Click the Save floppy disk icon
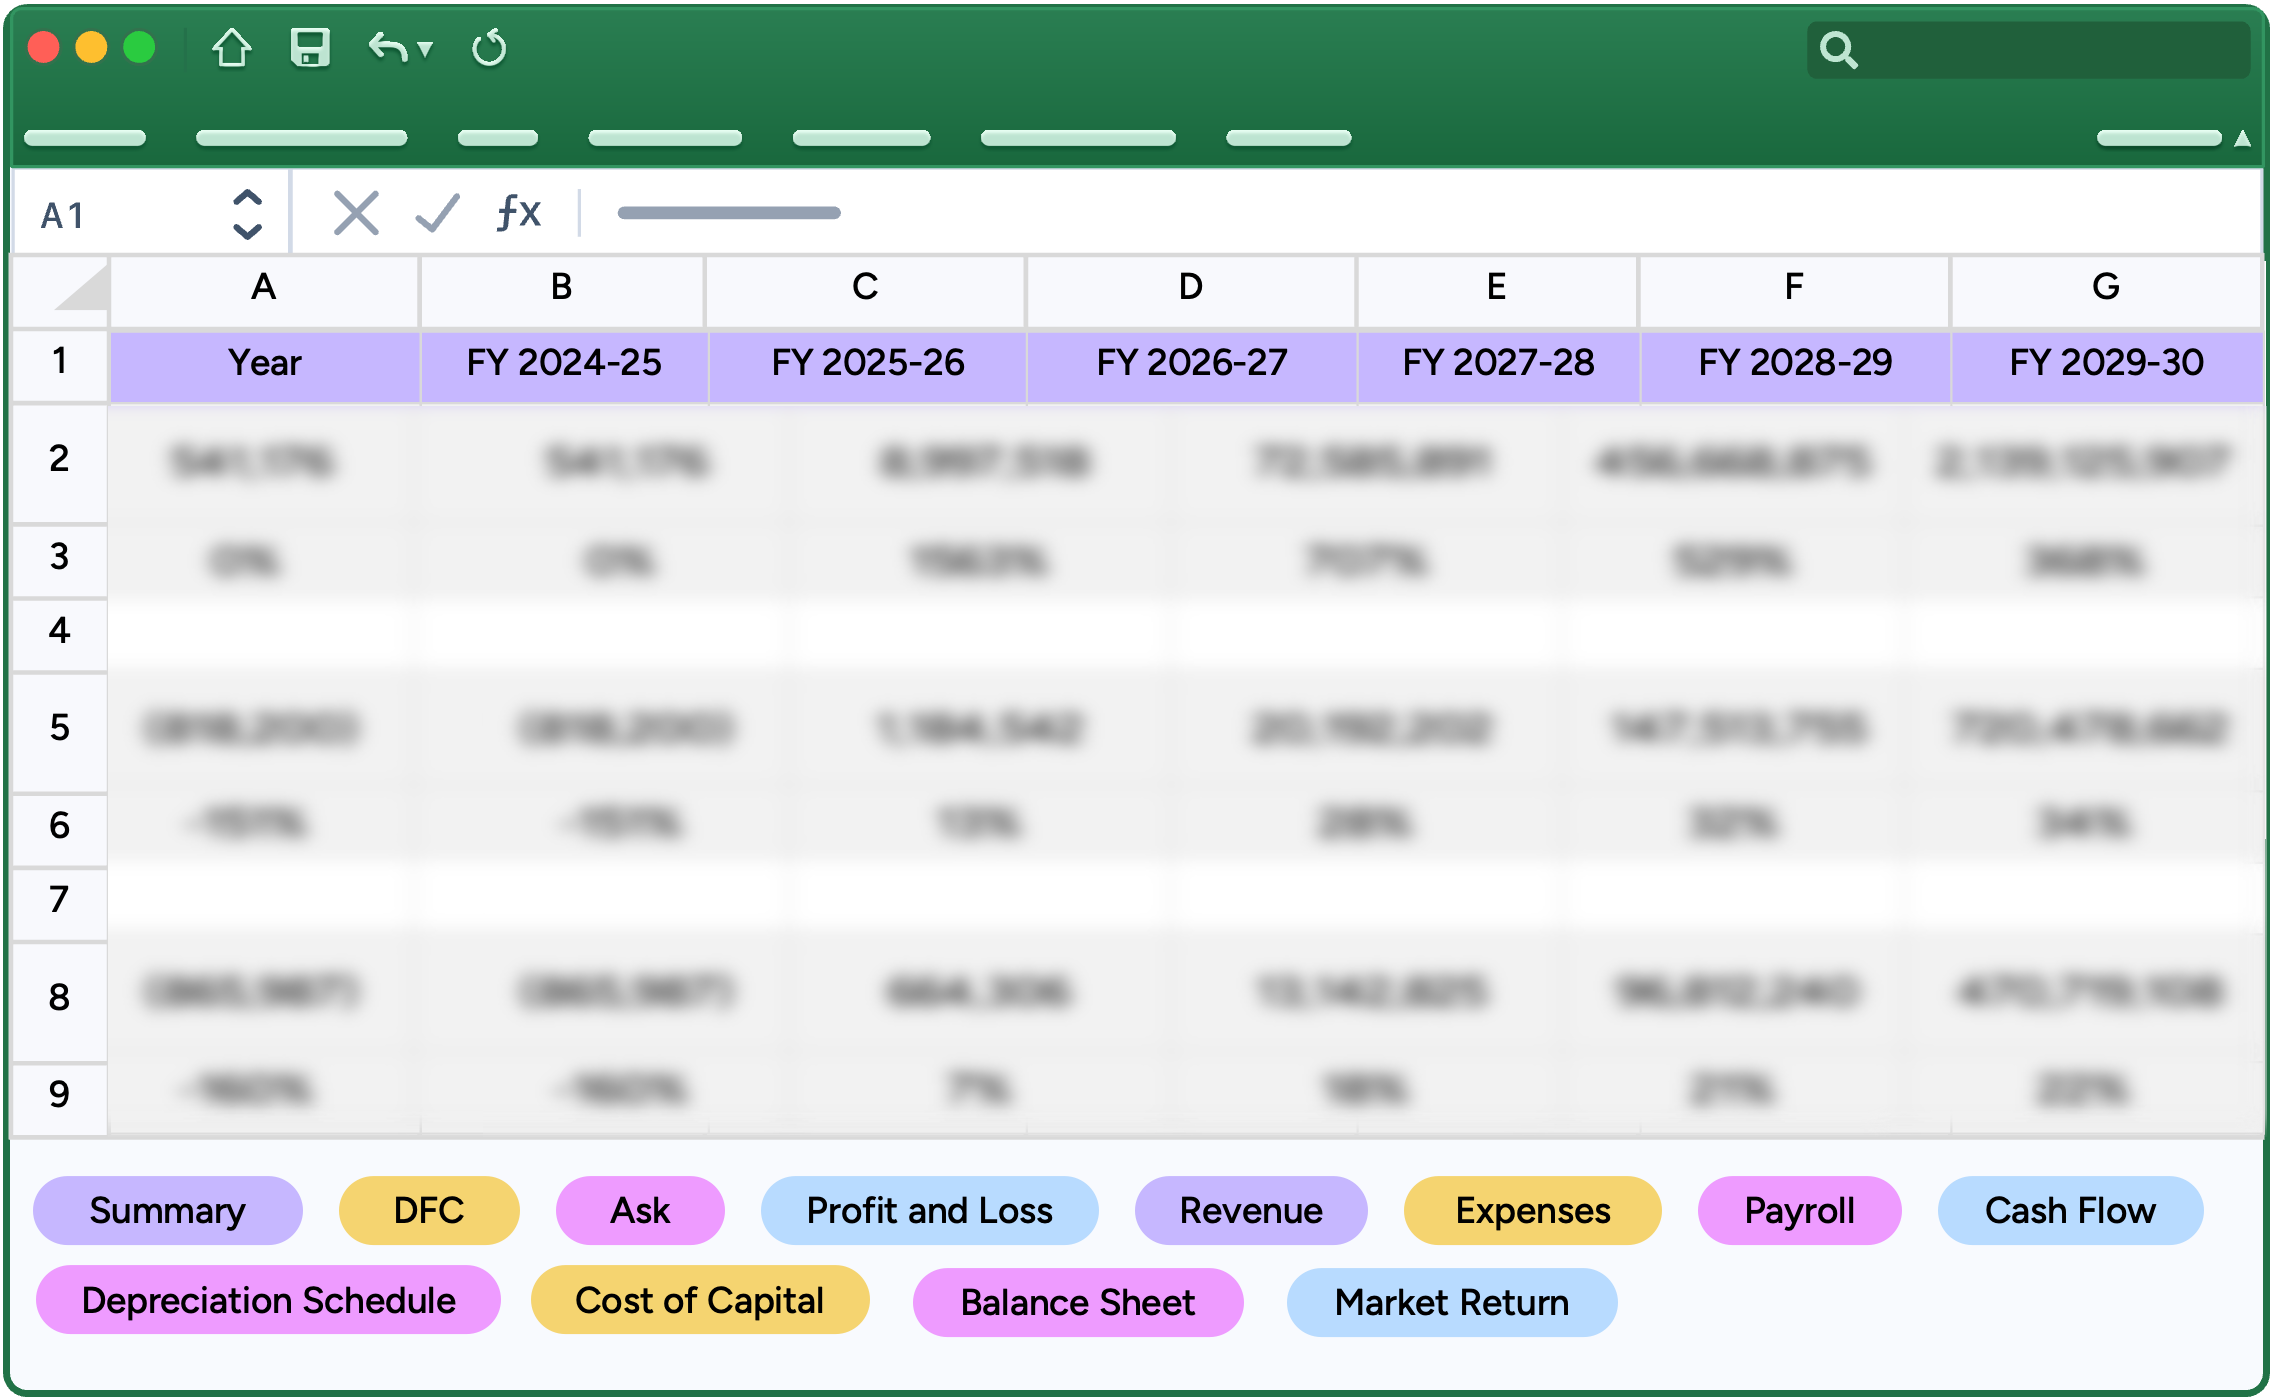The width and height of the screenshot is (2273, 1397). pyautogui.click(x=310, y=47)
